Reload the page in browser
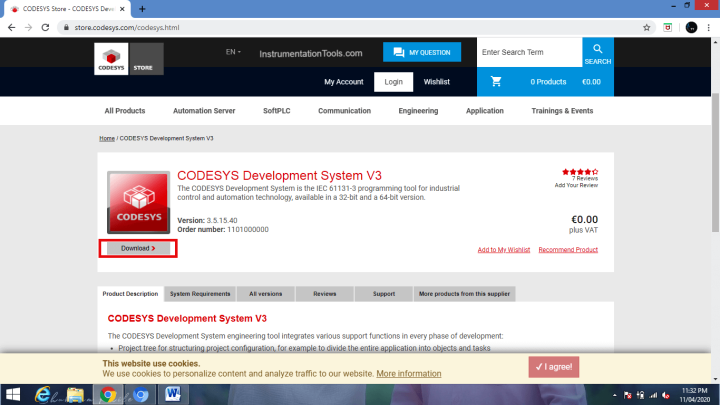Screen dimensions: 720x405 45,27
